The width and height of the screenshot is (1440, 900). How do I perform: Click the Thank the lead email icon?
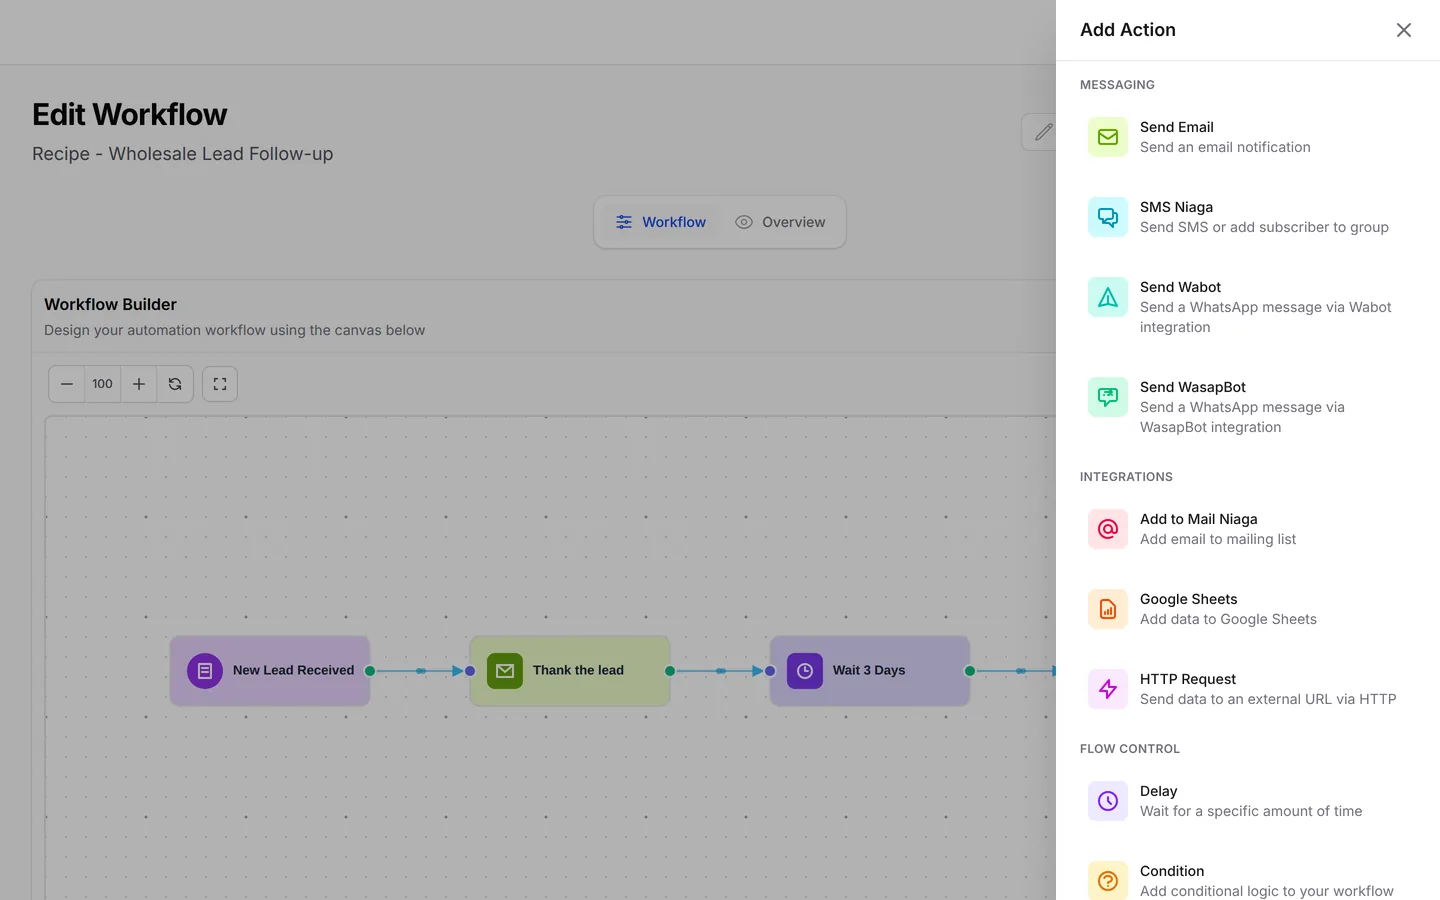point(505,671)
